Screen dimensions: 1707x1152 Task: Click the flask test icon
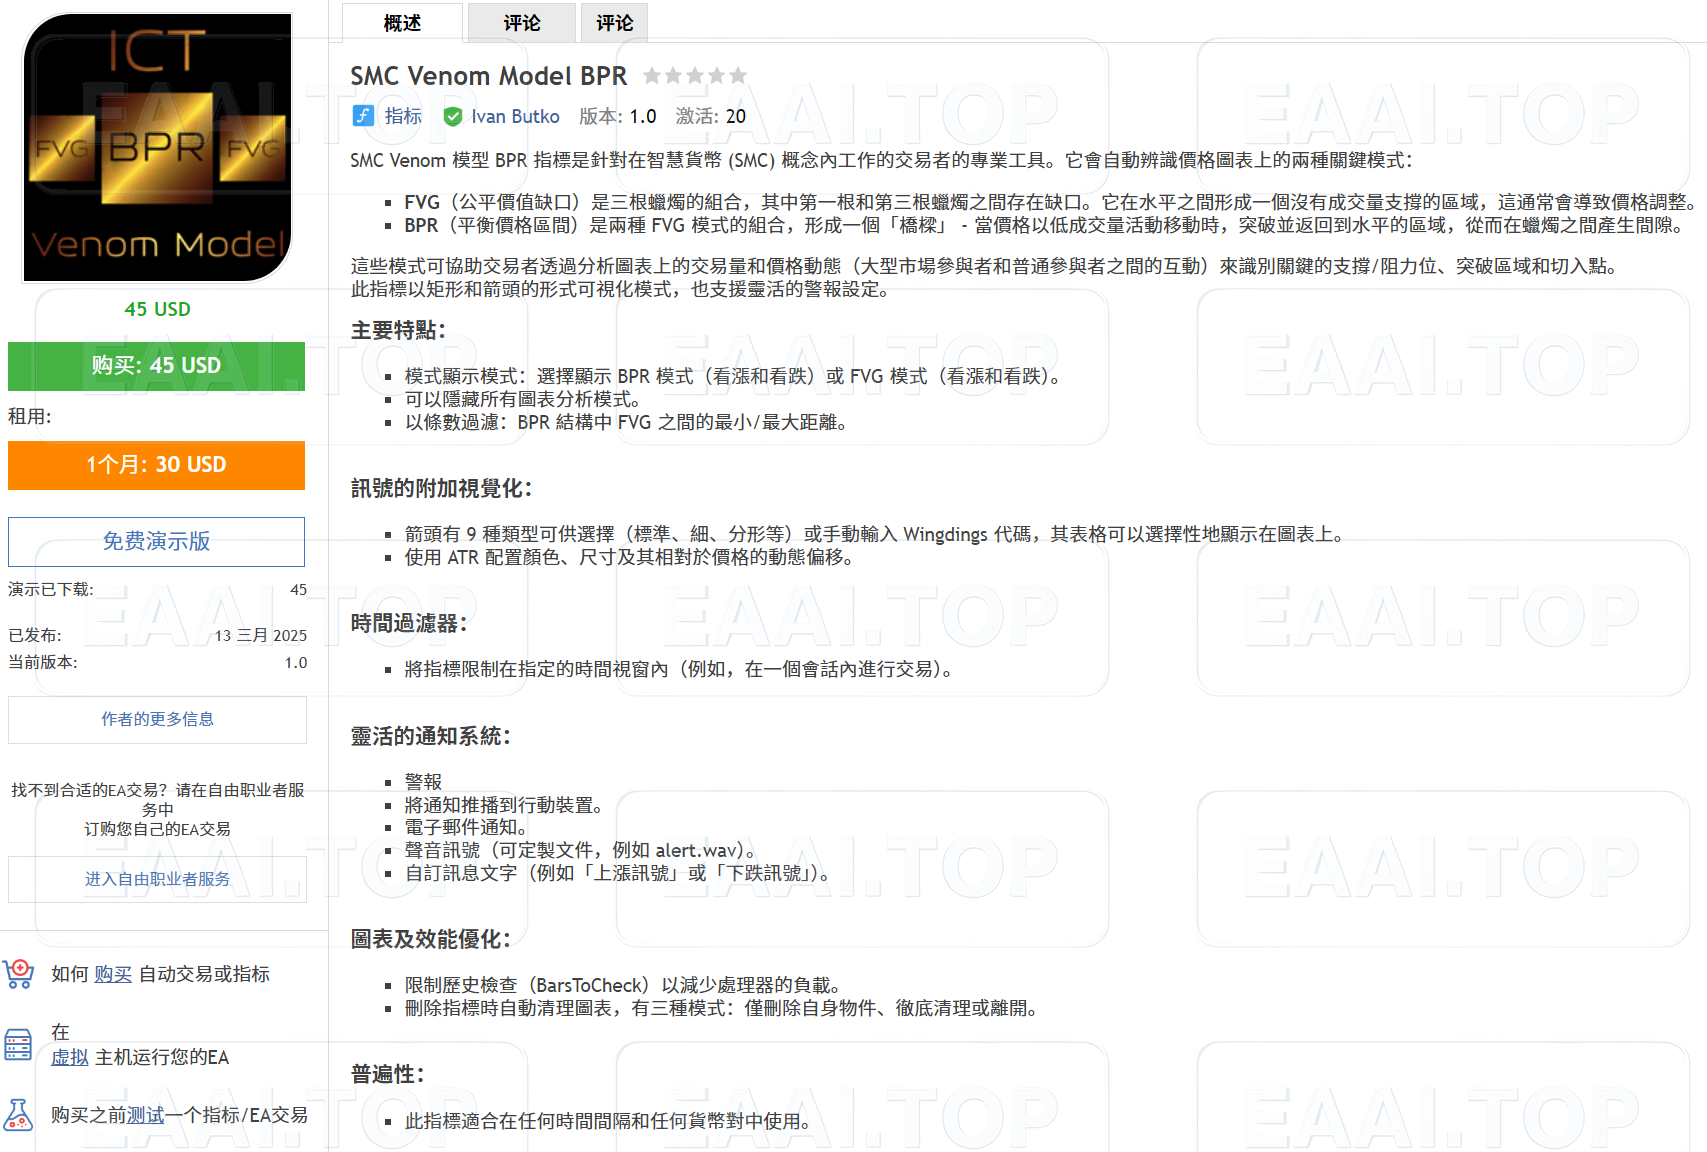coord(18,1115)
